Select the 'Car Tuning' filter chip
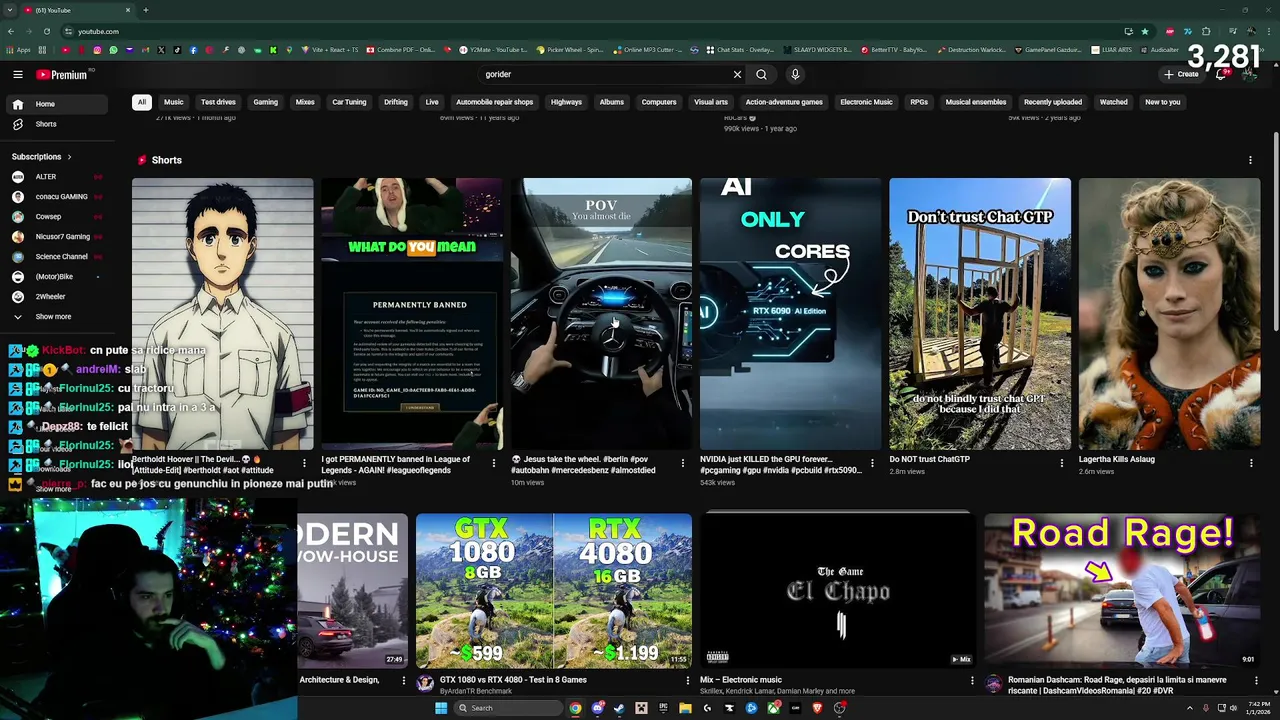The height and width of the screenshot is (720, 1280). point(349,102)
